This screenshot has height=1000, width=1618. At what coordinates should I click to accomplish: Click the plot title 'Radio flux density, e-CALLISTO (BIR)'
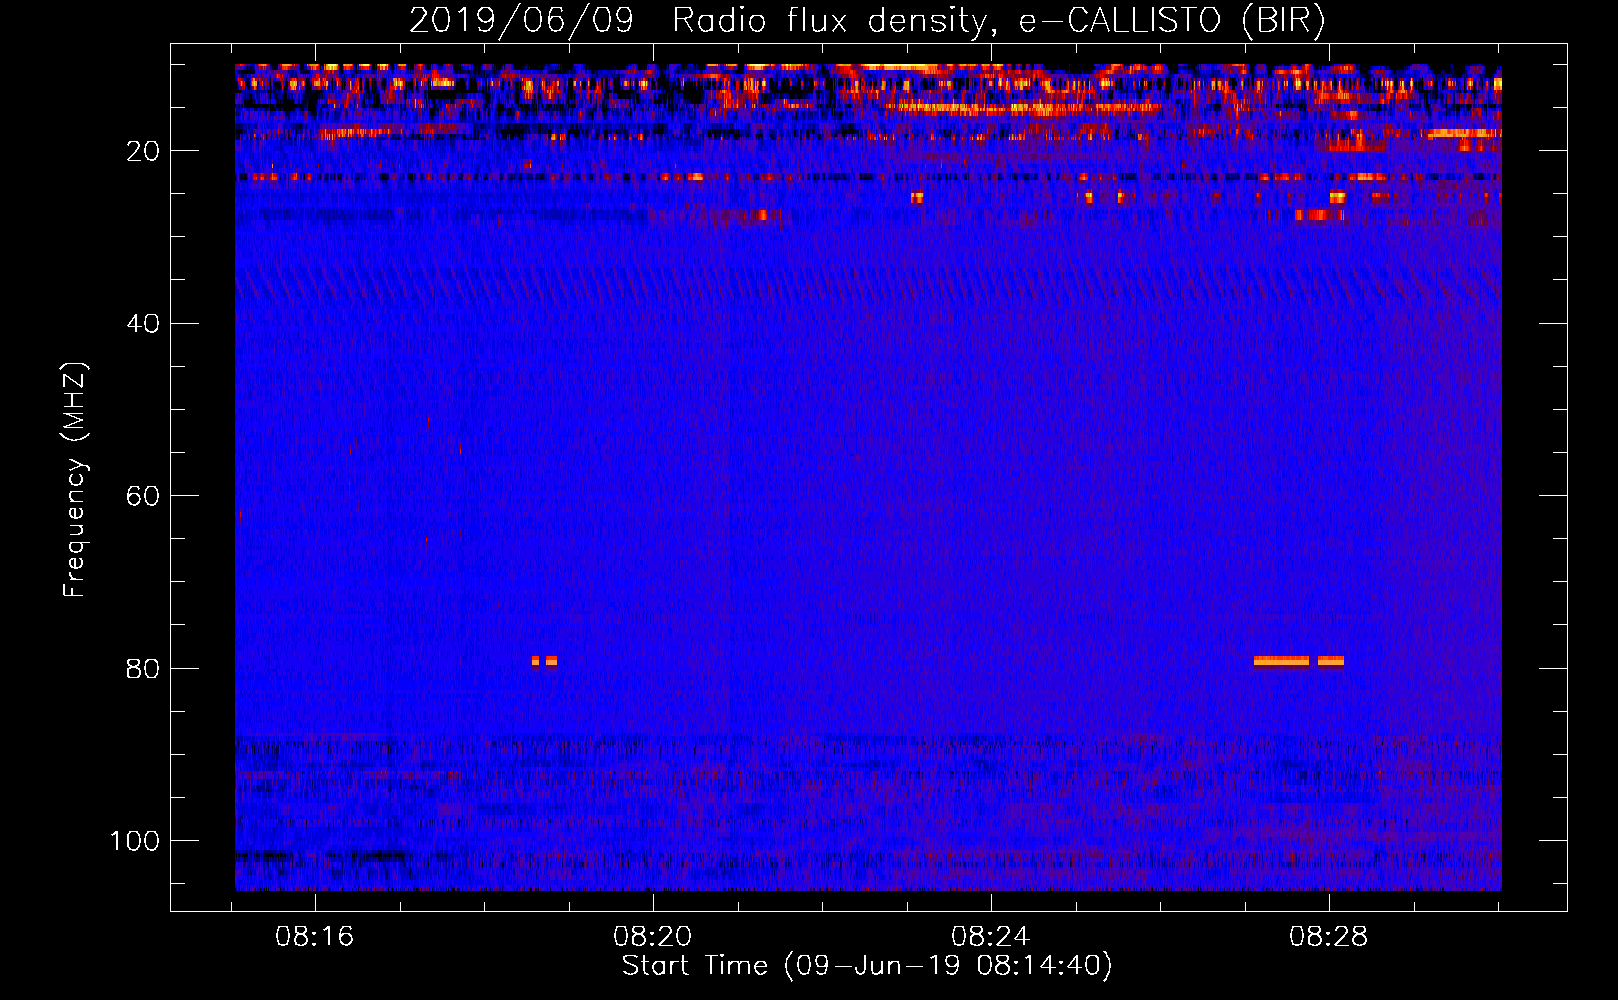[998, 21]
